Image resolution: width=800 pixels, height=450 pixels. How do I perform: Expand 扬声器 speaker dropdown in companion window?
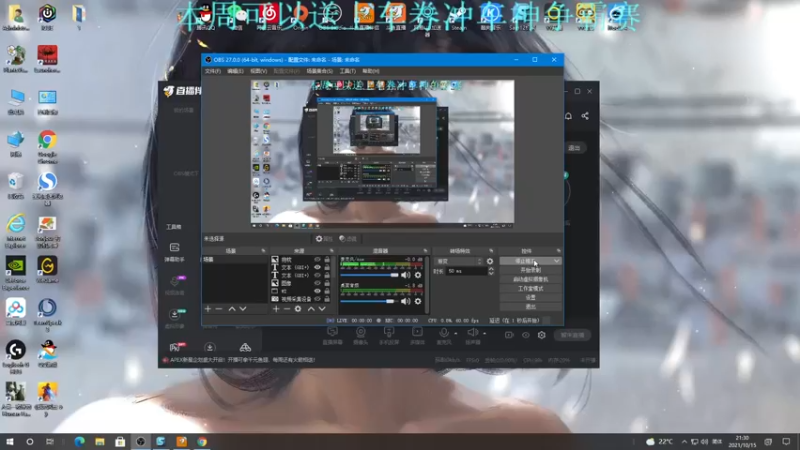(x=484, y=333)
